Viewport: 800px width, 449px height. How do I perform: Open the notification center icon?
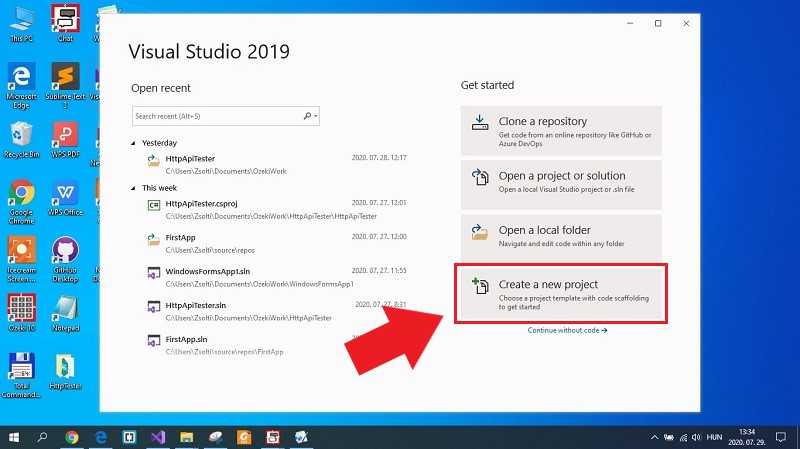(781, 437)
